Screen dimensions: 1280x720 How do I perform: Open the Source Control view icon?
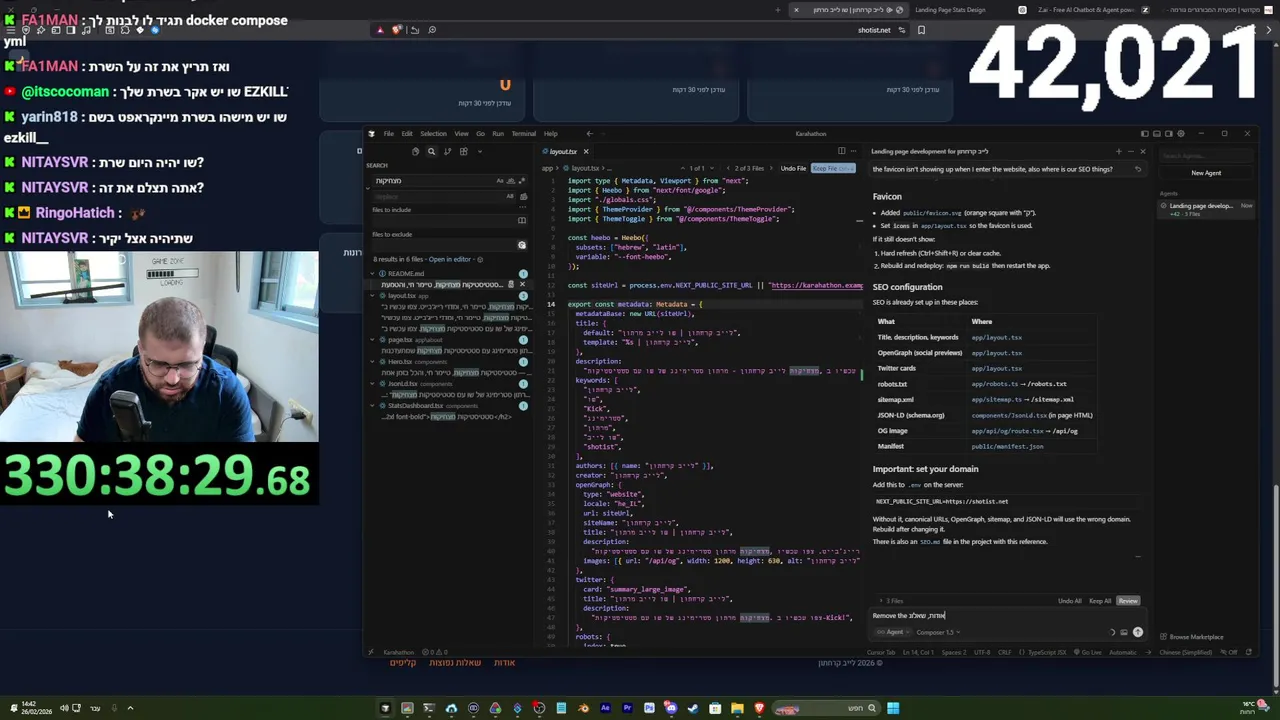click(447, 151)
